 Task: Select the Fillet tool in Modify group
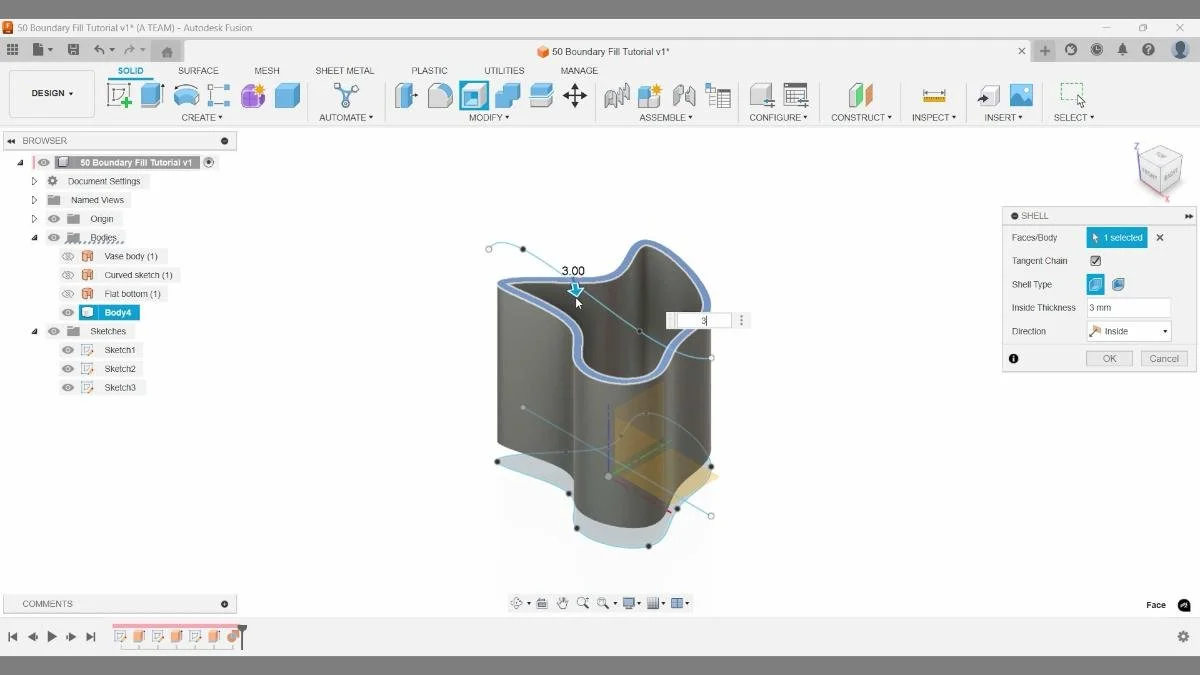click(441, 96)
